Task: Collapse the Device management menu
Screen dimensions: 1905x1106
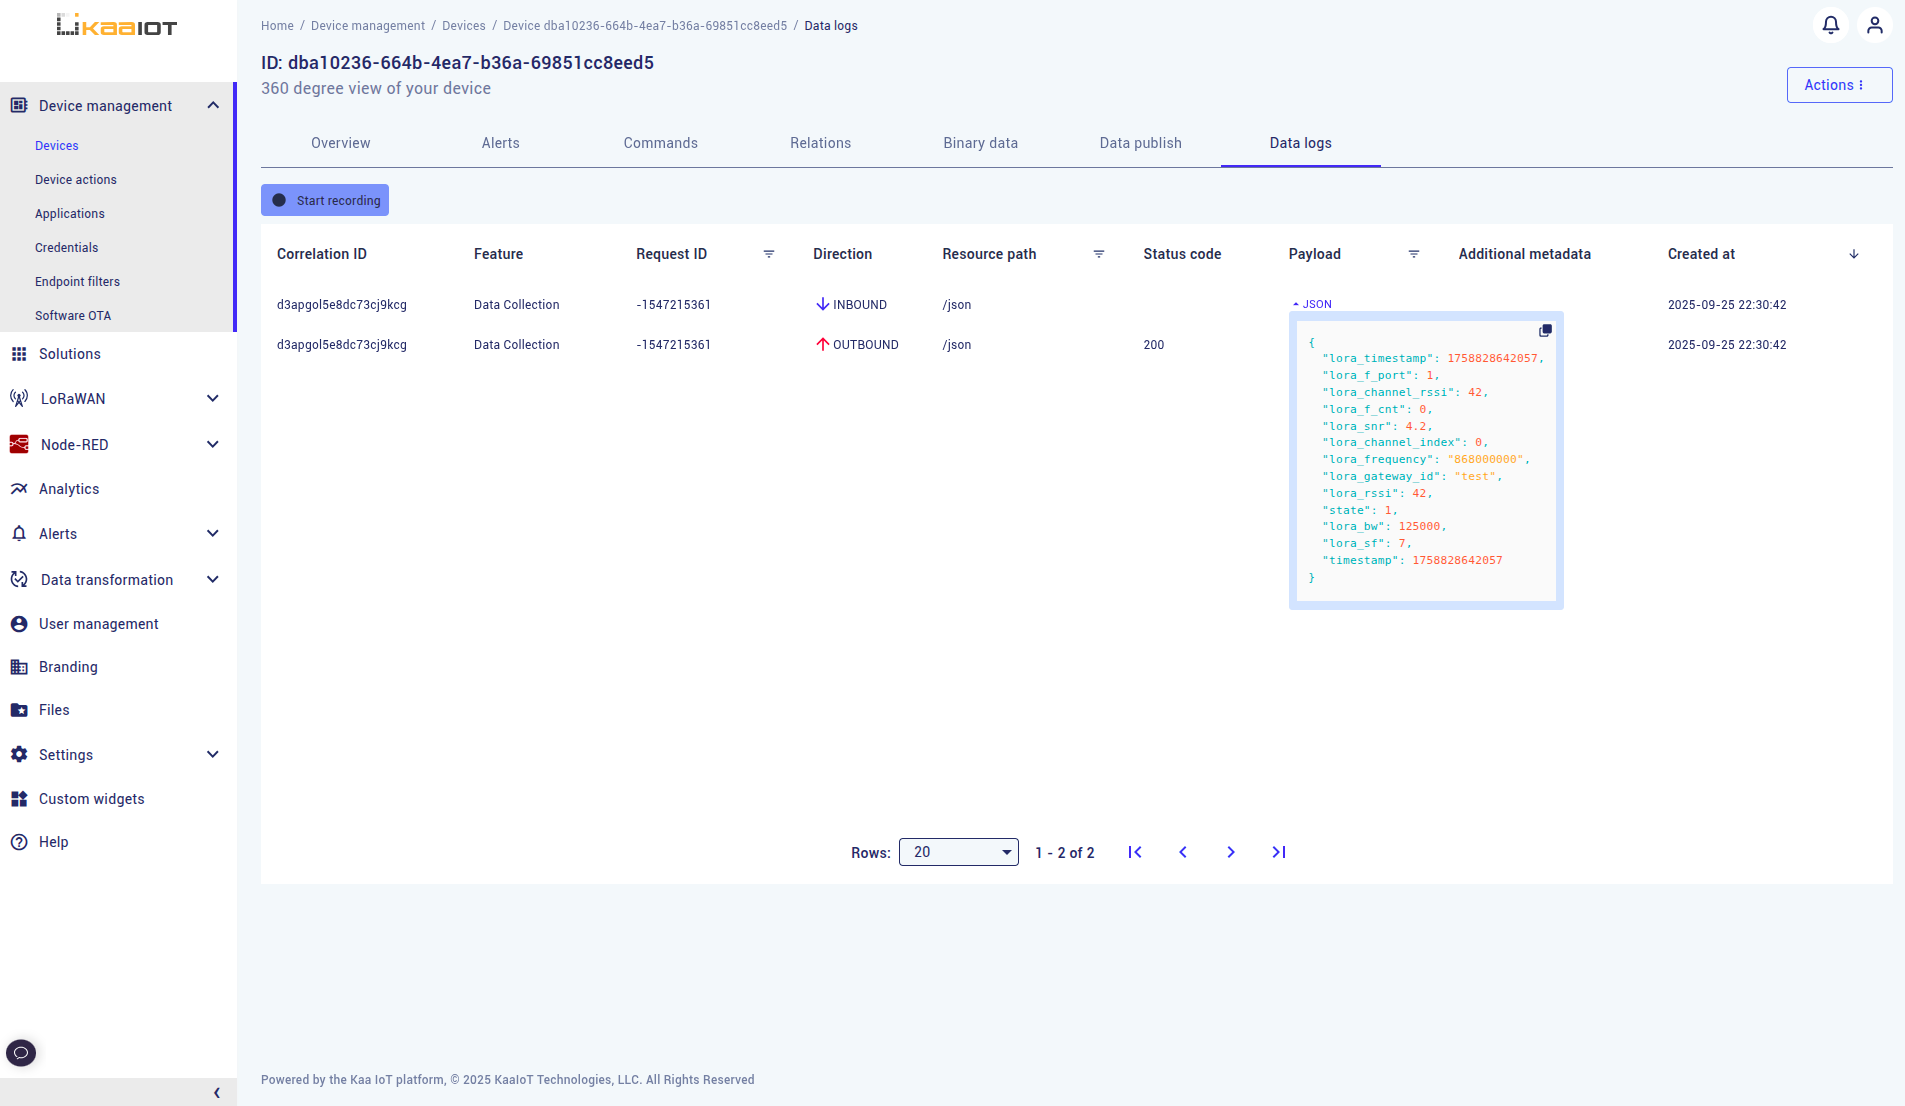Action: [x=212, y=105]
